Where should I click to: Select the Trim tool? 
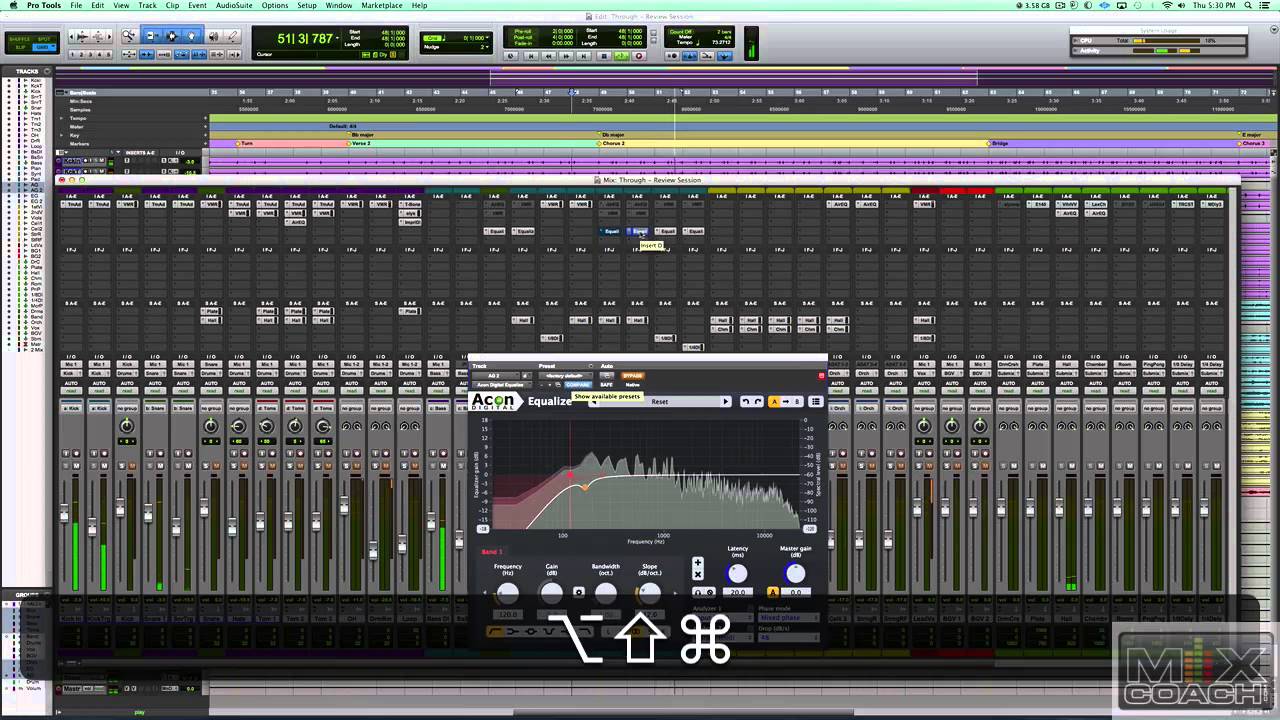click(x=152, y=36)
